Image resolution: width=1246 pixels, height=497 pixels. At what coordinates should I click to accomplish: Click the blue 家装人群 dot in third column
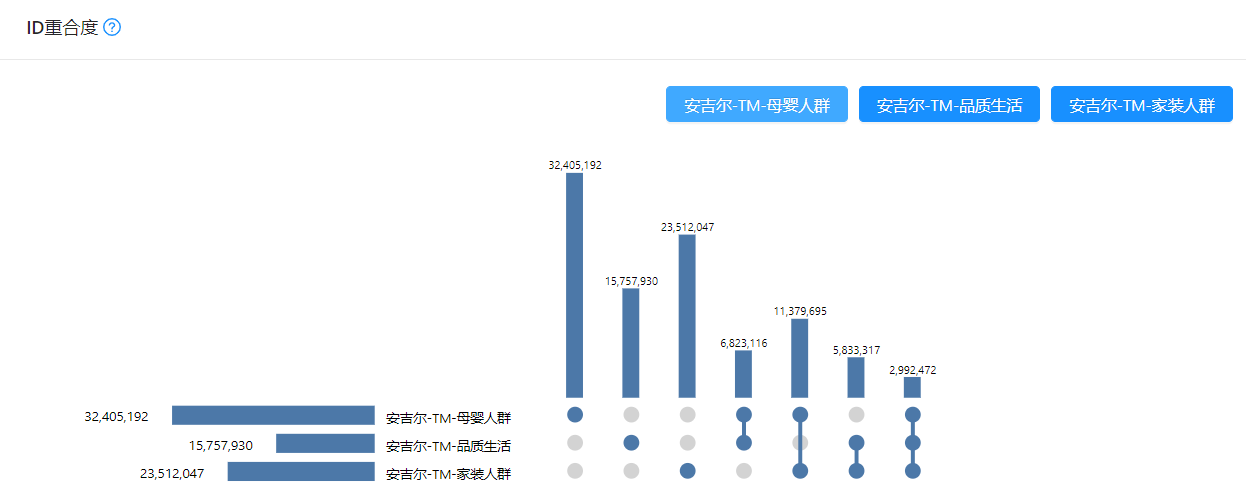687,471
